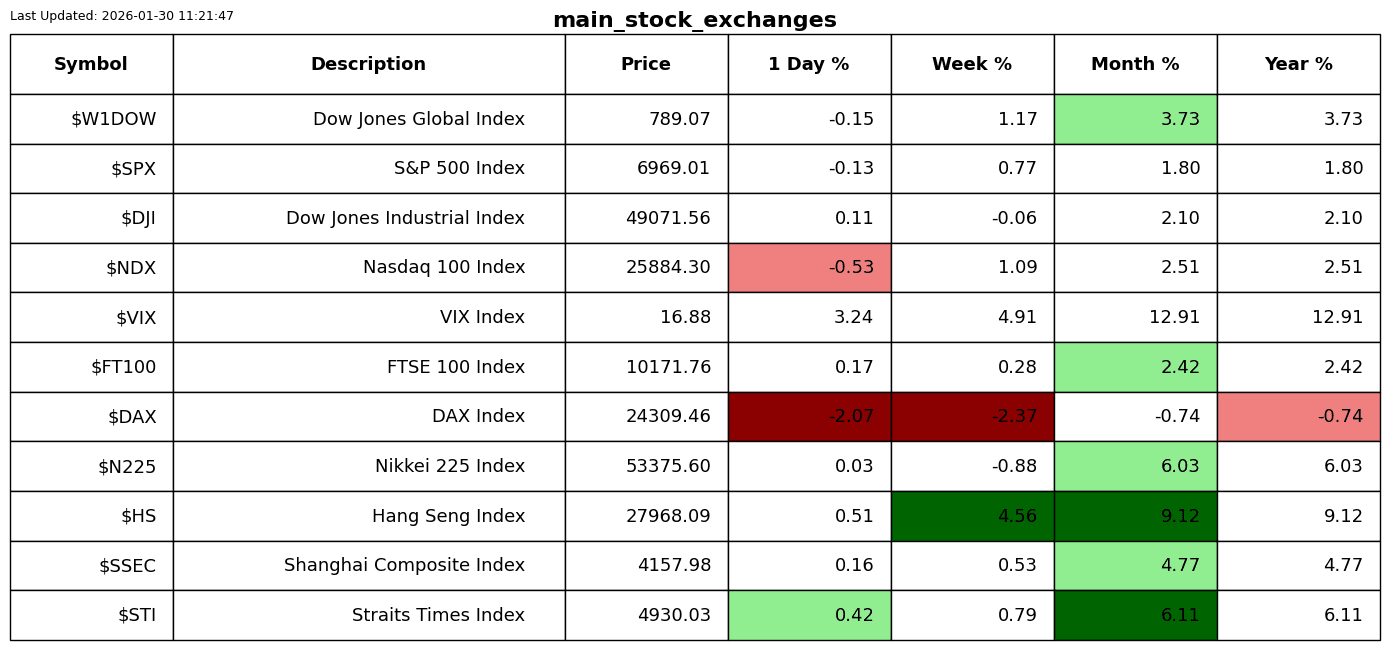This screenshot has height=650, width=1390.
Task: Click the Hang Seng Index description
Action: [x=448, y=516]
